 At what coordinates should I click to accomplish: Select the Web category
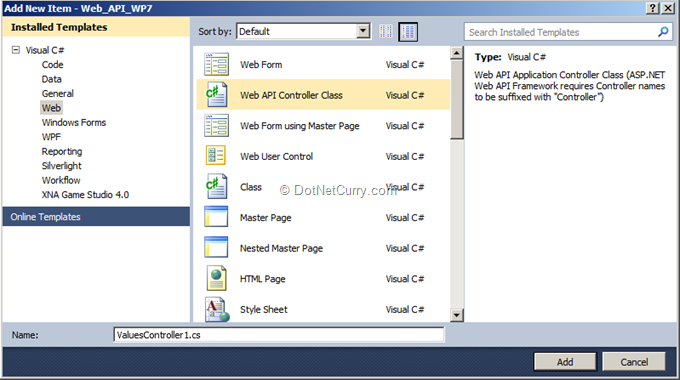[51, 108]
